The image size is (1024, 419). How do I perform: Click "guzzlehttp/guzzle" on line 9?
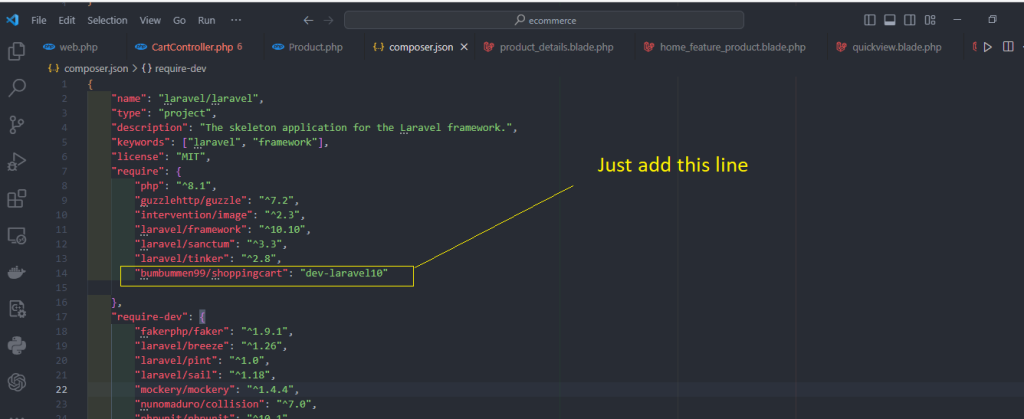pos(189,200)
